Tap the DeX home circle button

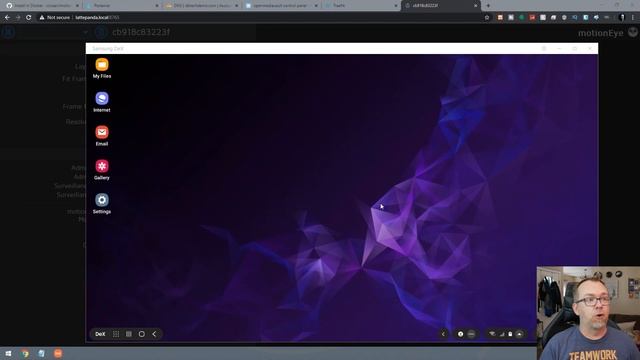(x=142, y=334)
